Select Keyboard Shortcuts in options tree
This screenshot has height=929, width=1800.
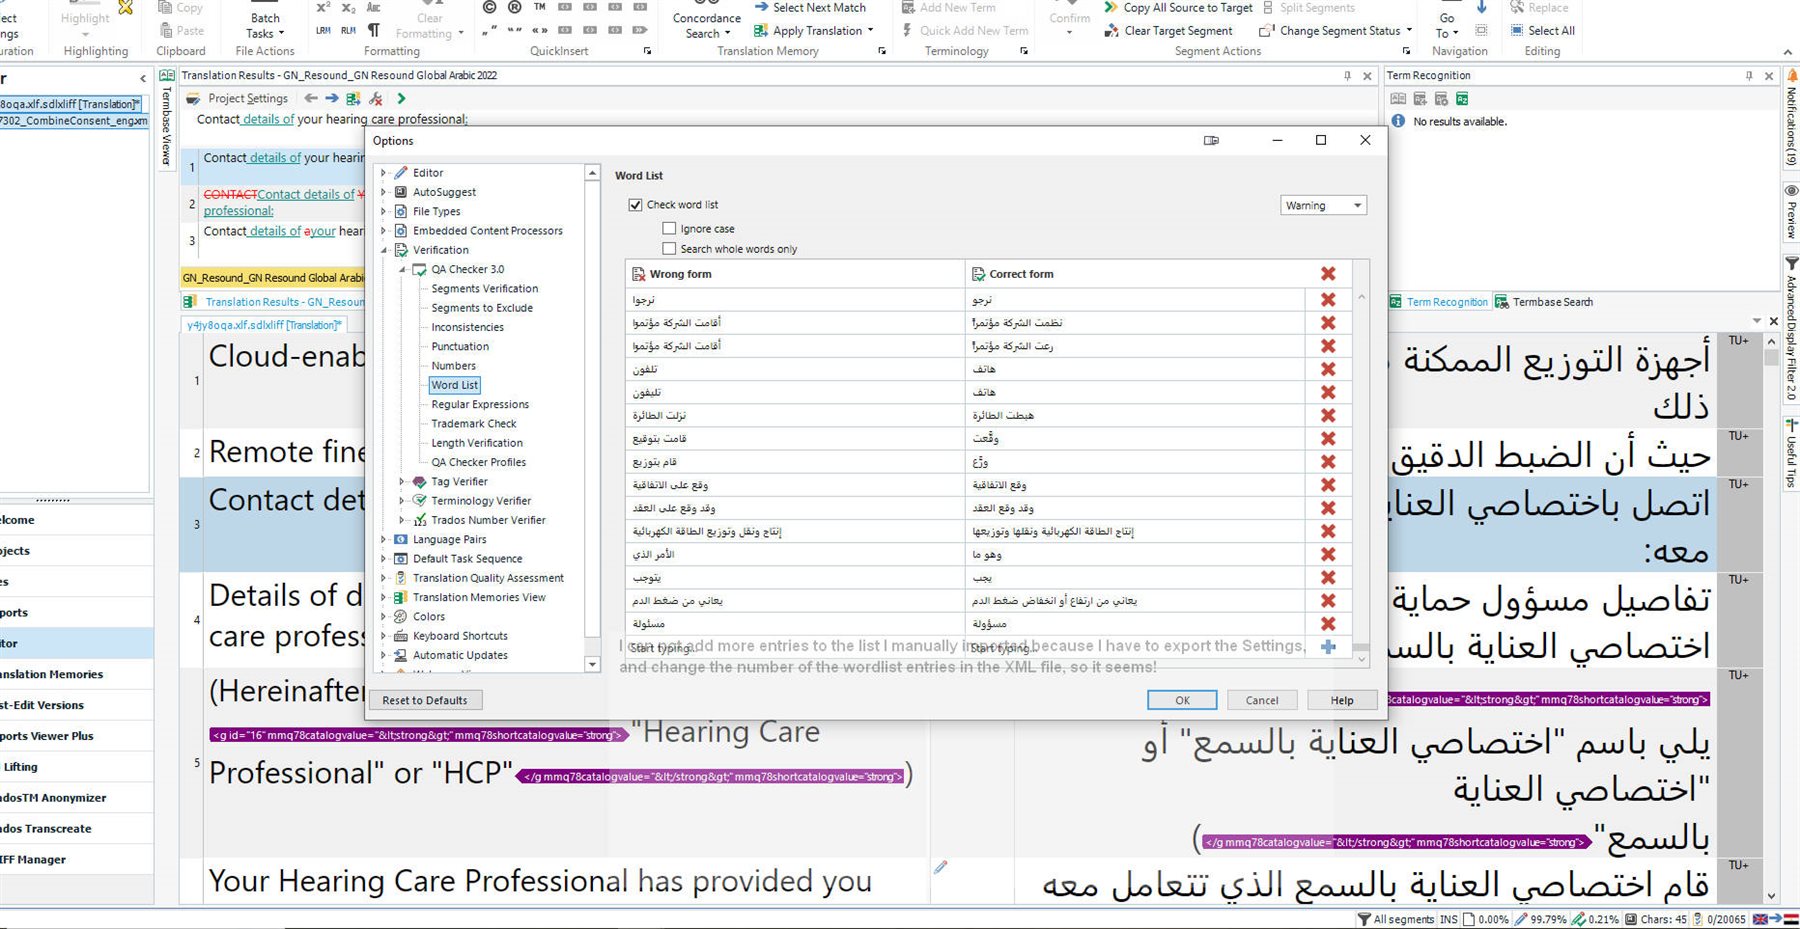pyautogui.click(x=460, y=636)
